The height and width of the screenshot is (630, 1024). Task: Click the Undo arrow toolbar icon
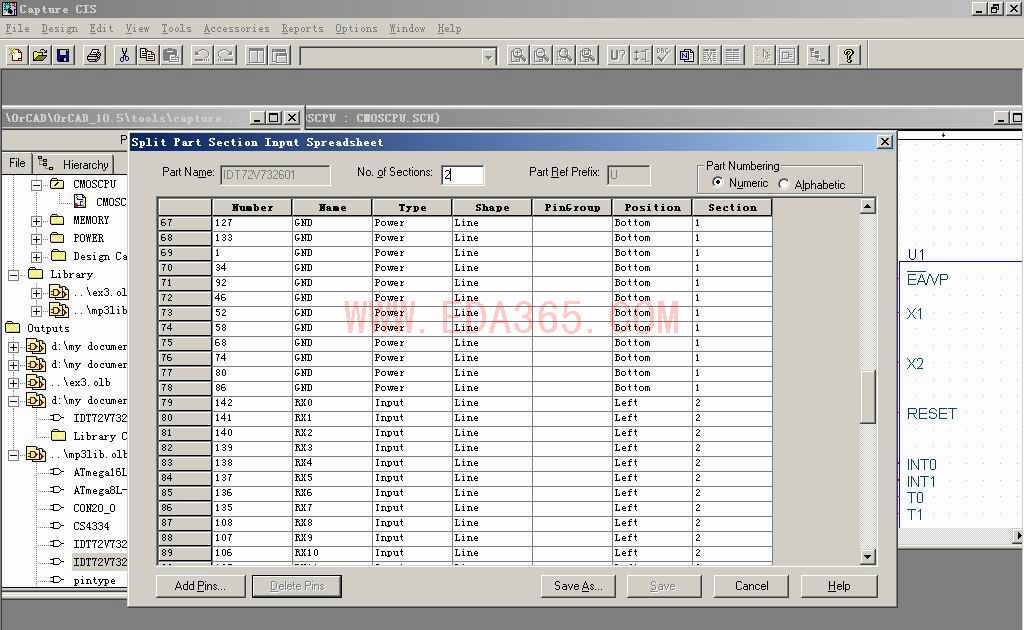[x=202, y=55]
